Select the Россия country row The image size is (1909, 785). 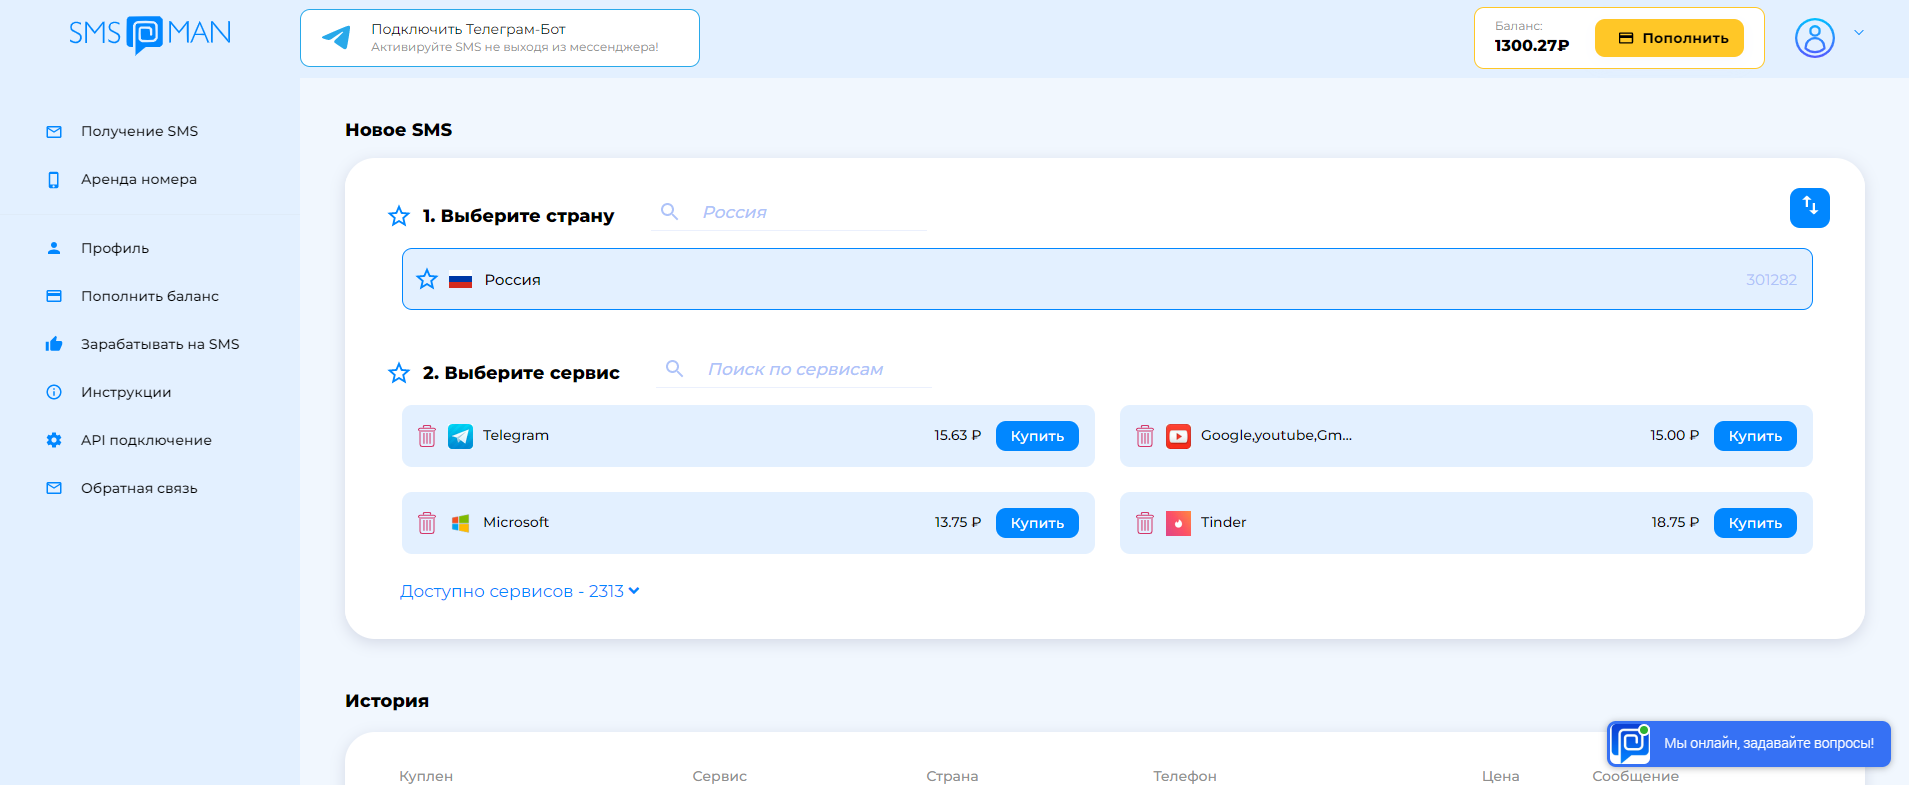[1107, 279]
